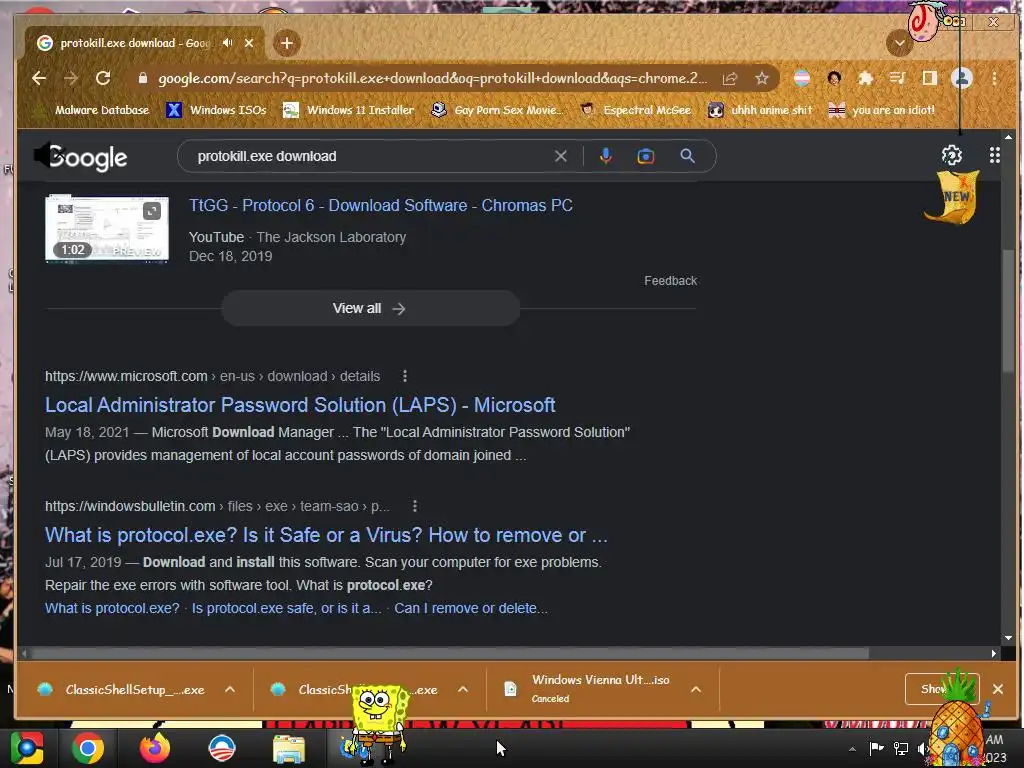
Task: Open What is protocol.exe result
Action: pyautogui.click(x=326, y=535)
